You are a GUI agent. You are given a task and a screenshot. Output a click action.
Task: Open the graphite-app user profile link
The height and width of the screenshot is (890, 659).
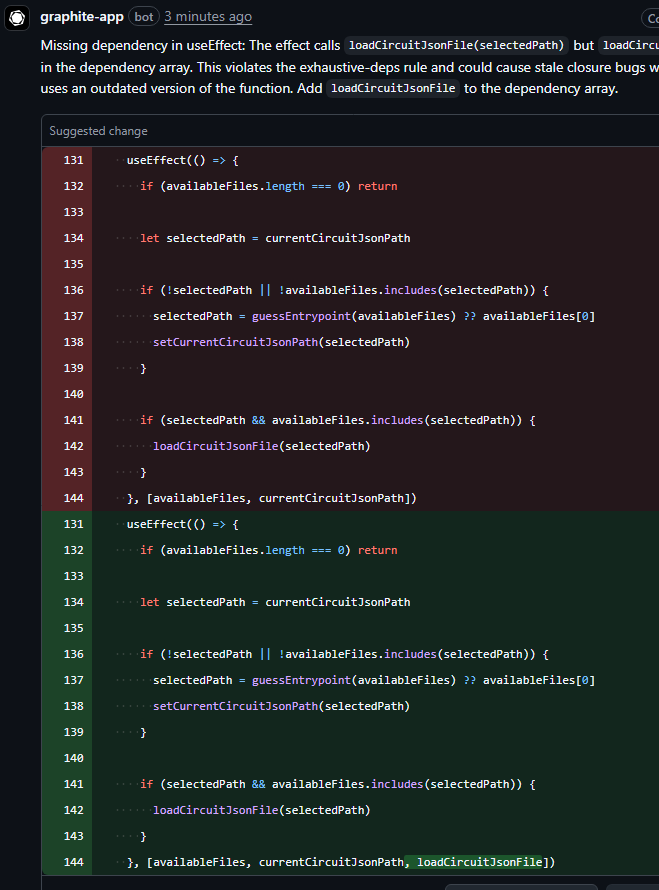point(82,17)
